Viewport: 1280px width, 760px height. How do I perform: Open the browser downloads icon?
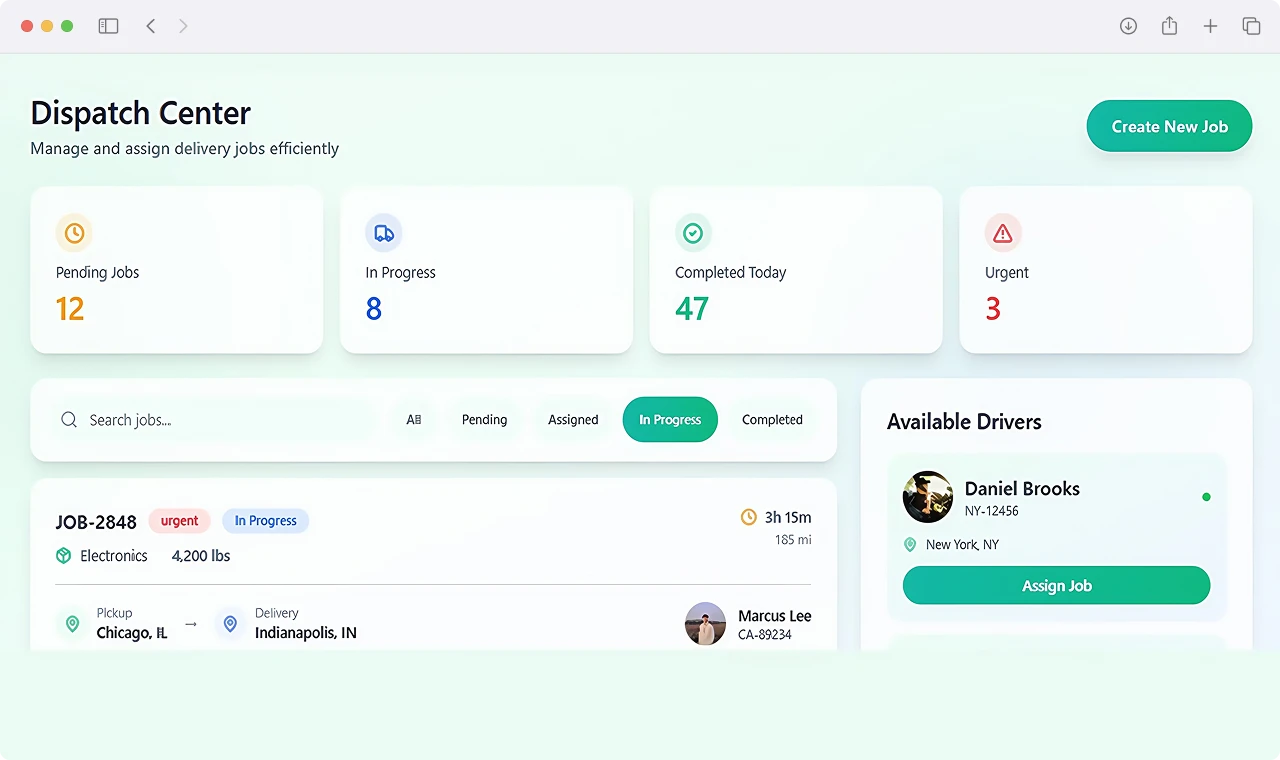click(1128, 26)
